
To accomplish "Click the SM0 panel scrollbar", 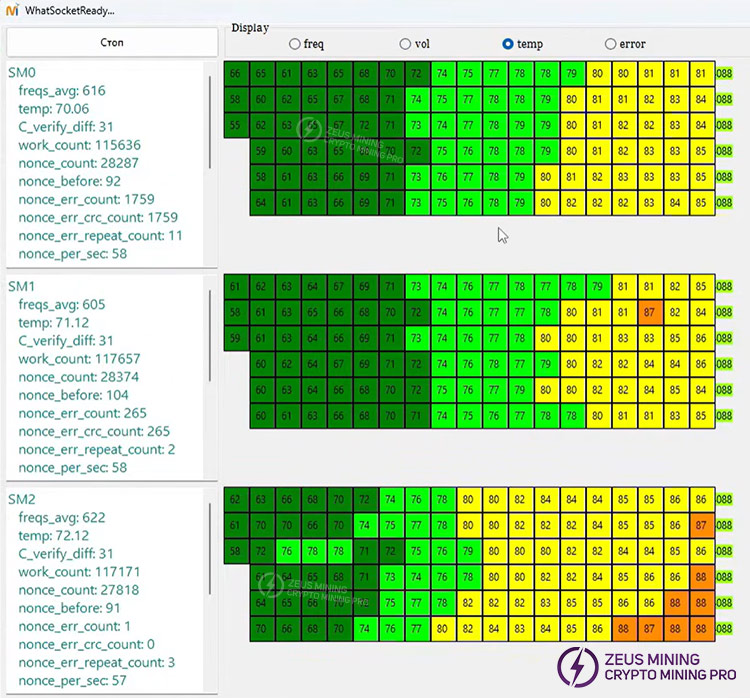I will click(210, 122).
